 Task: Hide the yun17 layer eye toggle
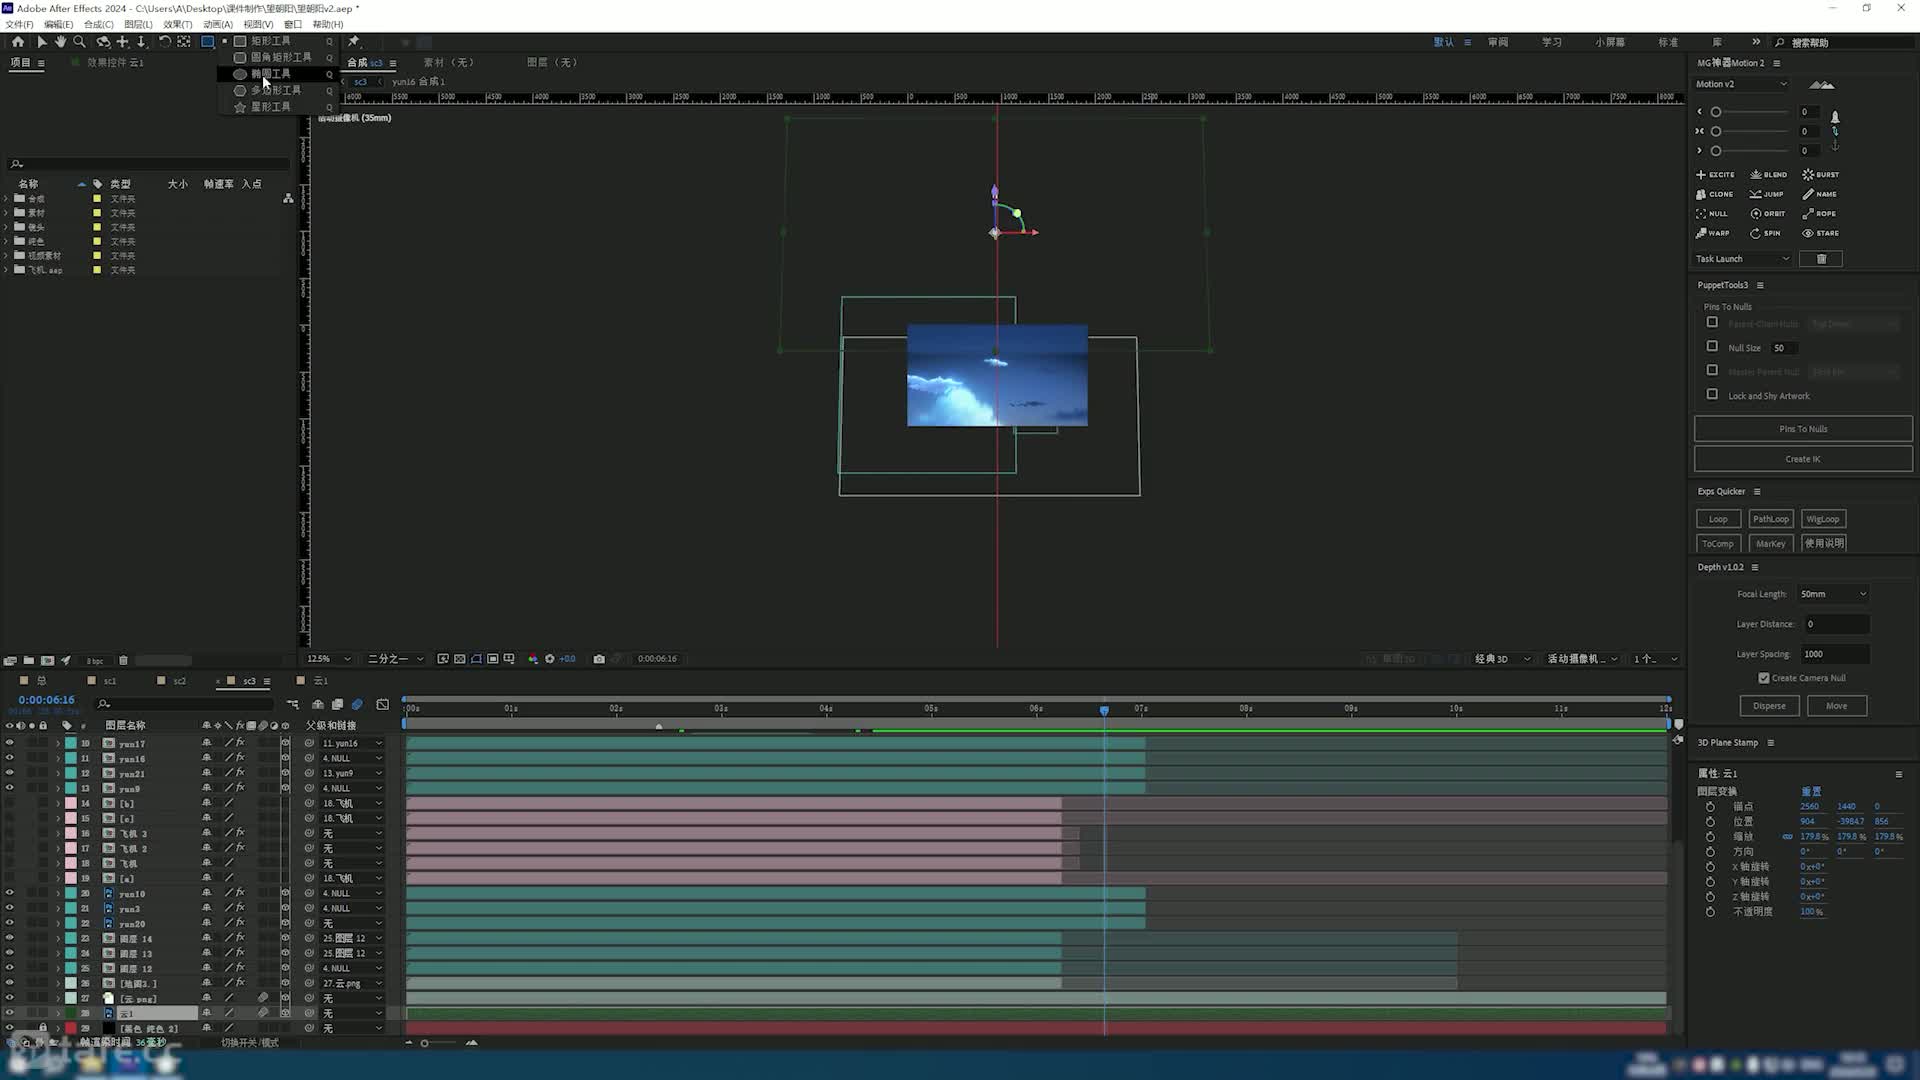[10, 744]
